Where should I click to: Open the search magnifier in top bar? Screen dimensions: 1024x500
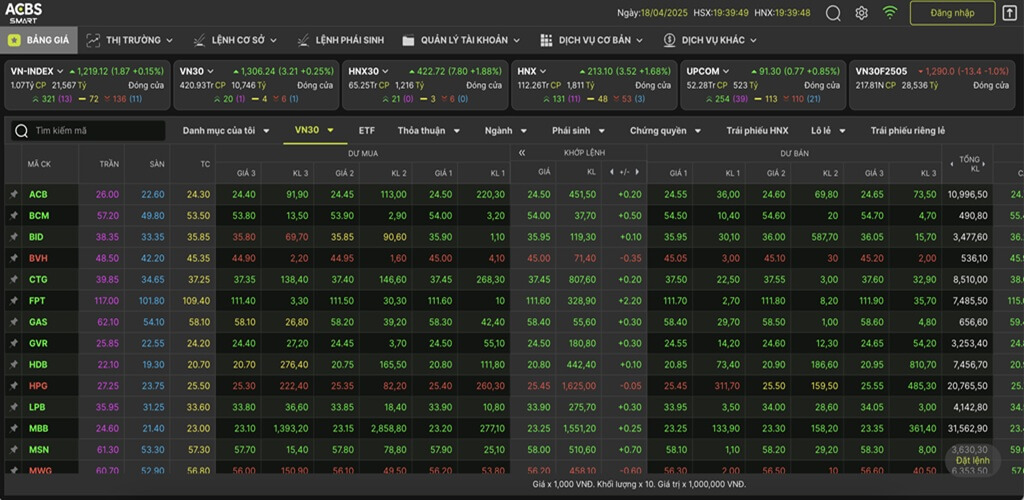833,13
